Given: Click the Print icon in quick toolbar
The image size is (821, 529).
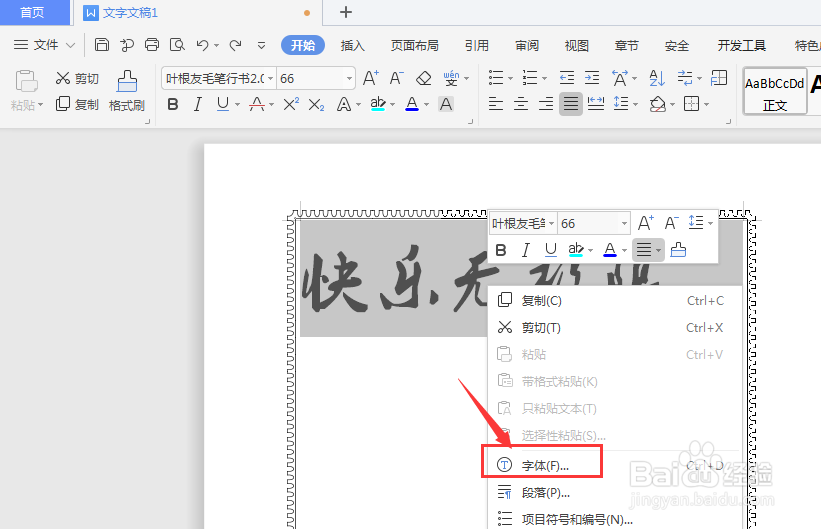Looking at the screenshot, I should tap(152, 45).
